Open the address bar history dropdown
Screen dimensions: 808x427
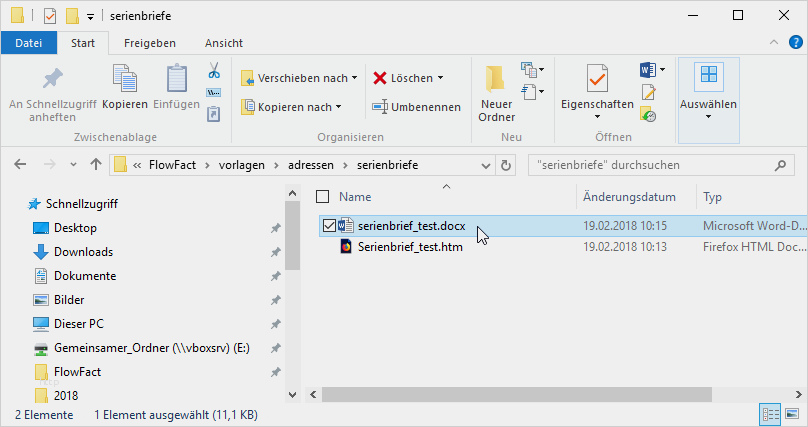(x=485, y=165)
